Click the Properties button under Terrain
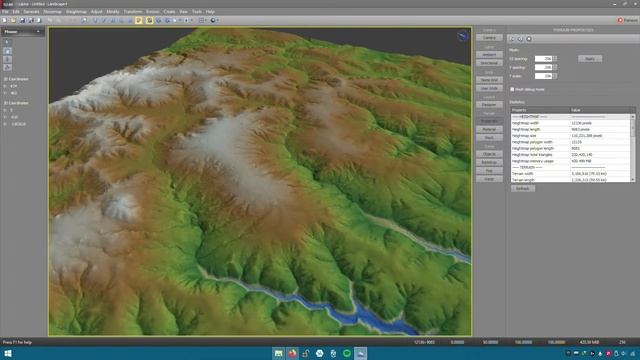Viewport: 640px width, 360px height. tap(489, 121)
